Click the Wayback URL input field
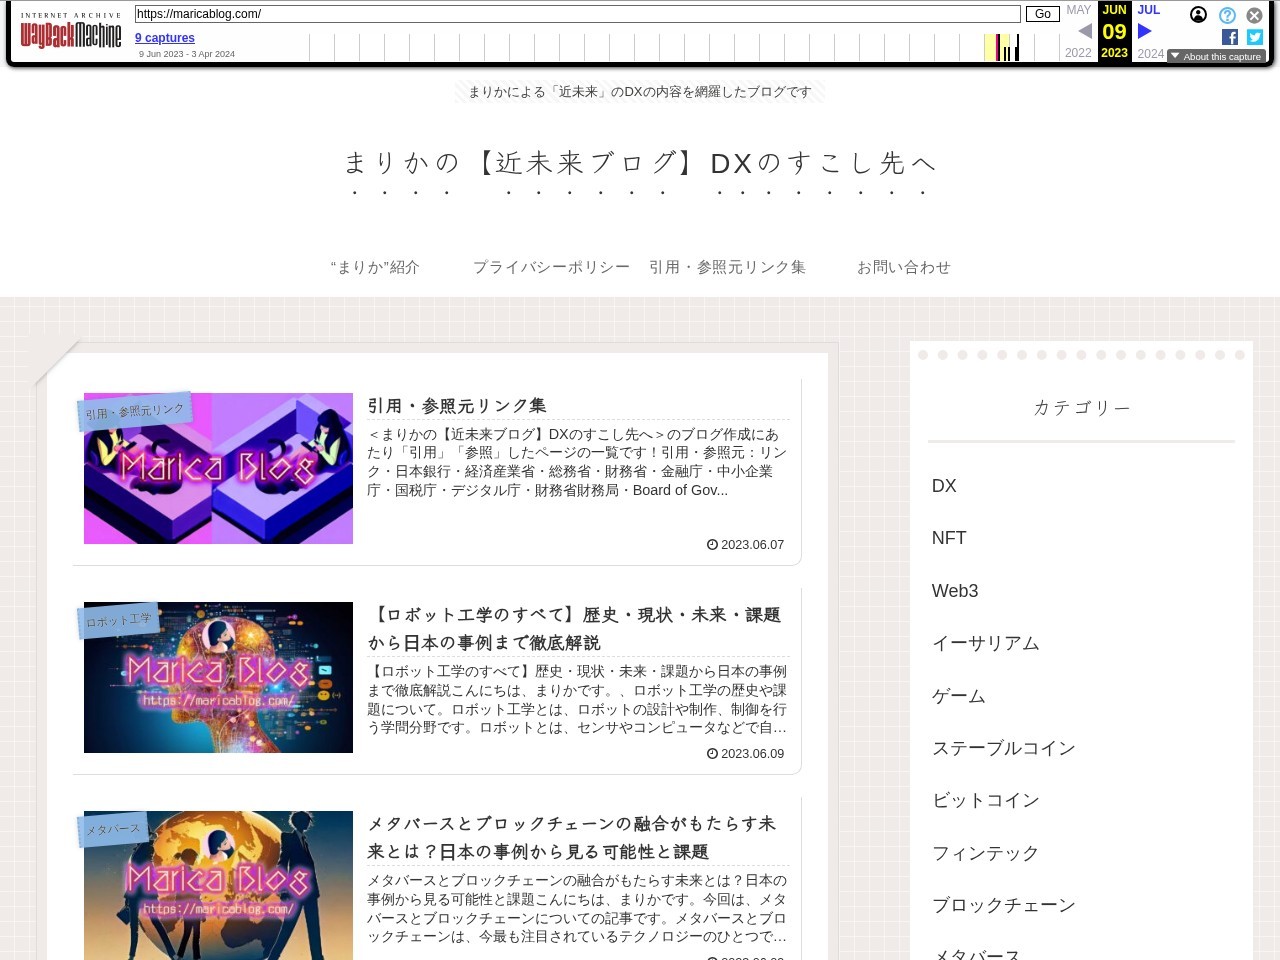This screenshot has height=960, width=1280. click(577, 14)
